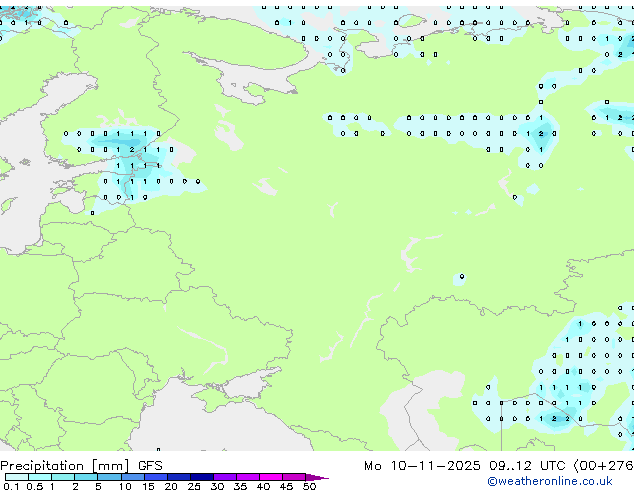Click the '30' legend value

coord(217,486)
